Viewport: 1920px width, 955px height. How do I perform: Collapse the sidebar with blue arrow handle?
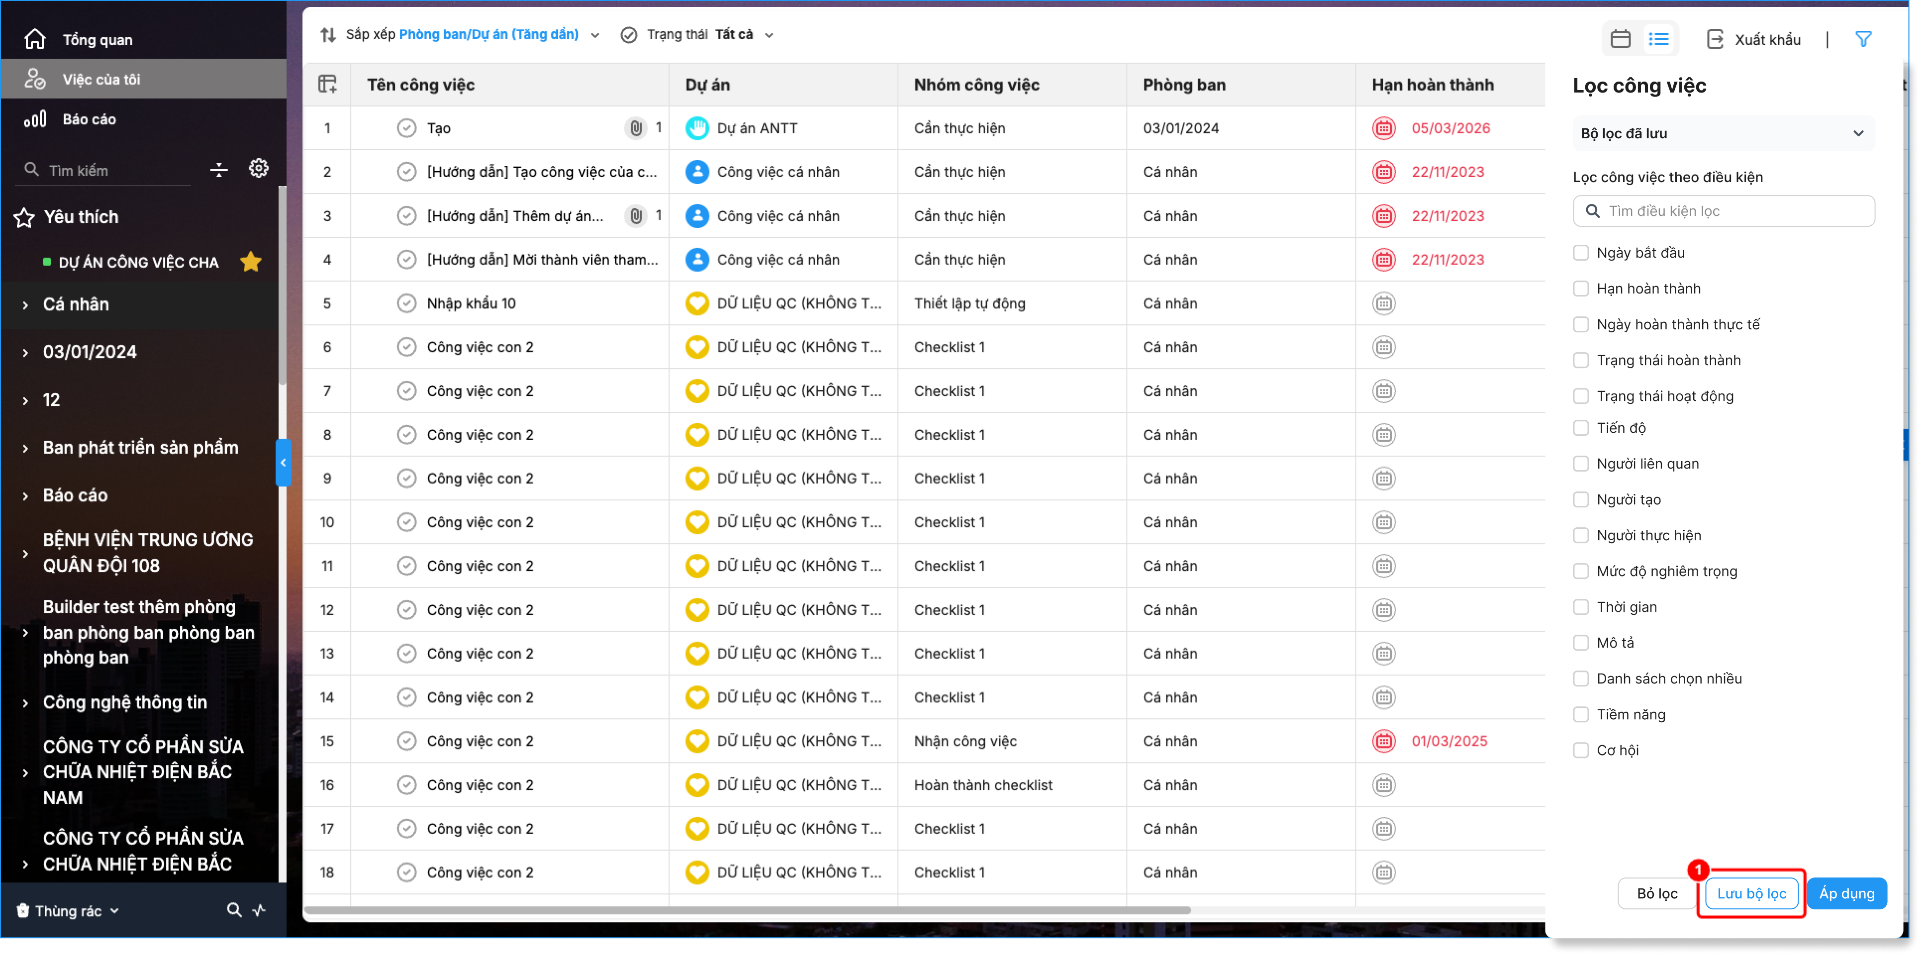283,462
